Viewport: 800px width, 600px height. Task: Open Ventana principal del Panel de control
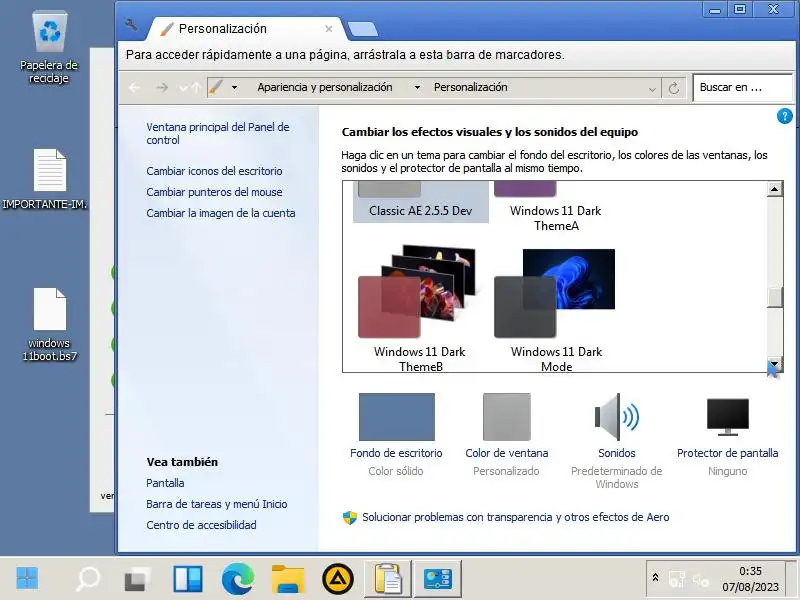pyautogui.click(x=218, y=133)
